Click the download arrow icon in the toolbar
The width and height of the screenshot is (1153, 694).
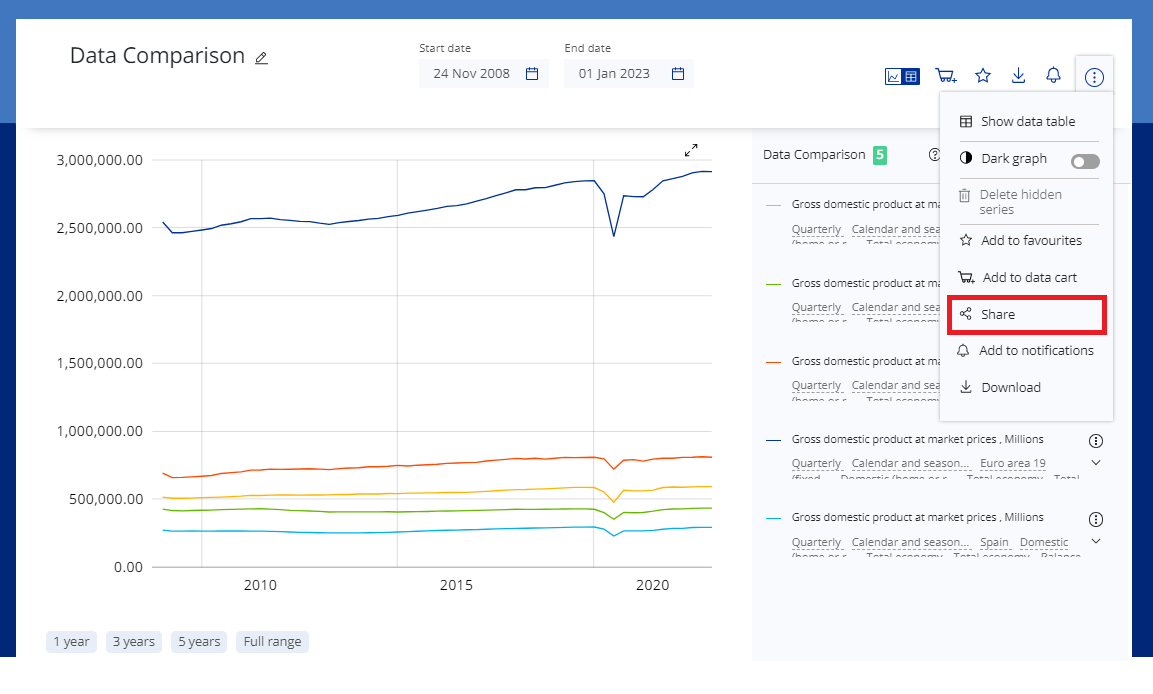[1018, 76]
